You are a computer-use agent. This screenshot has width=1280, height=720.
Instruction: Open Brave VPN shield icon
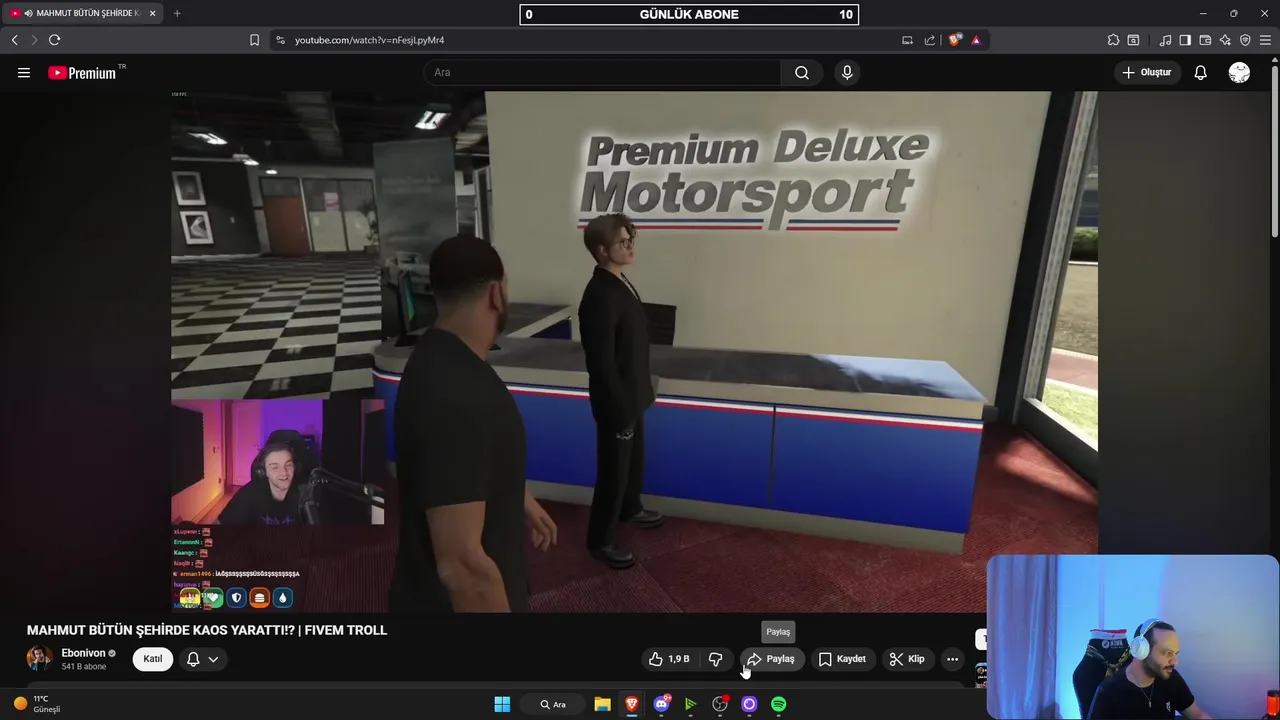pyautogui.click(x=1245, y=40)
